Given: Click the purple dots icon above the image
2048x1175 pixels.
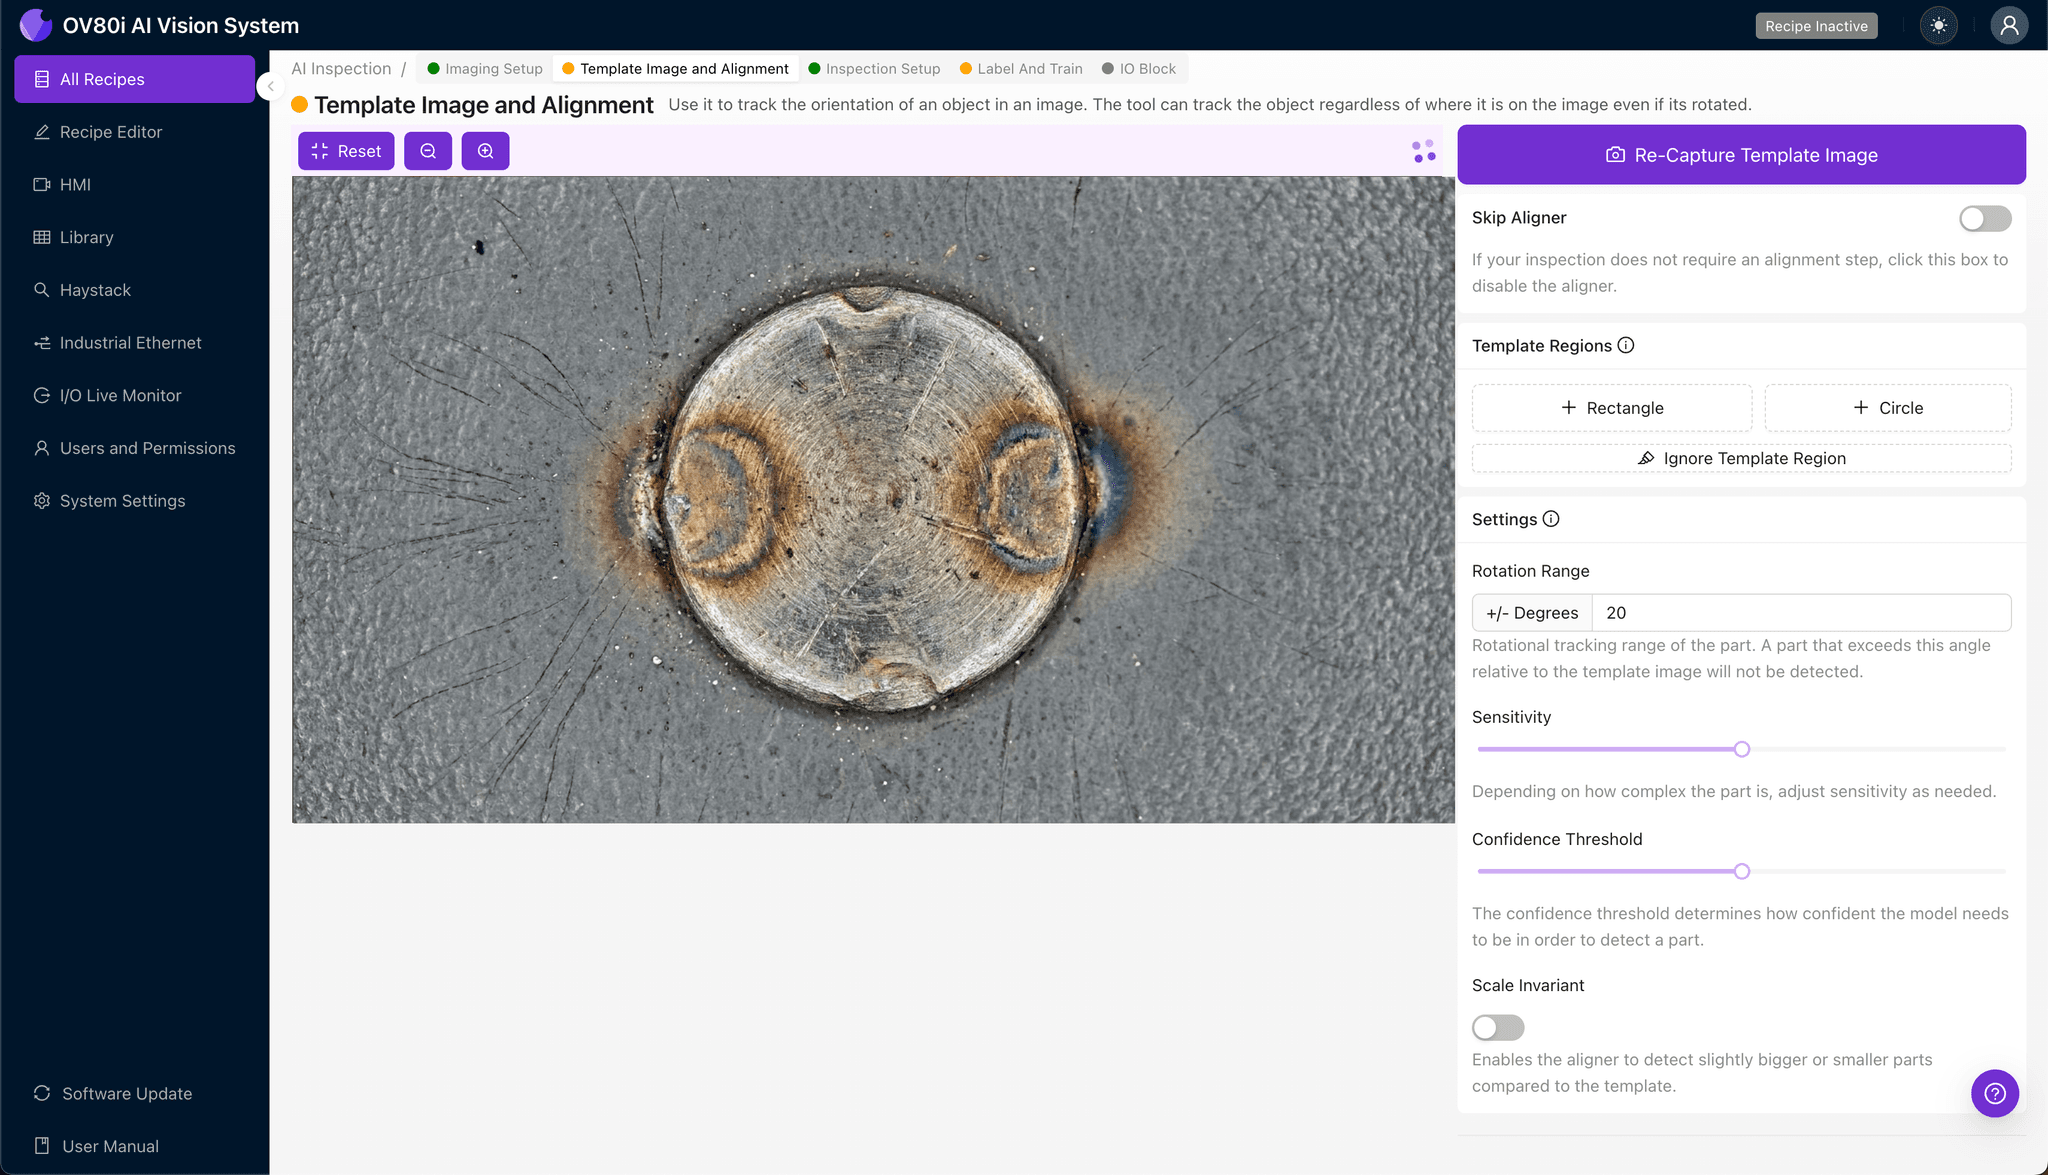Looking at the screenshot, I should click(x=1424, y=151).
